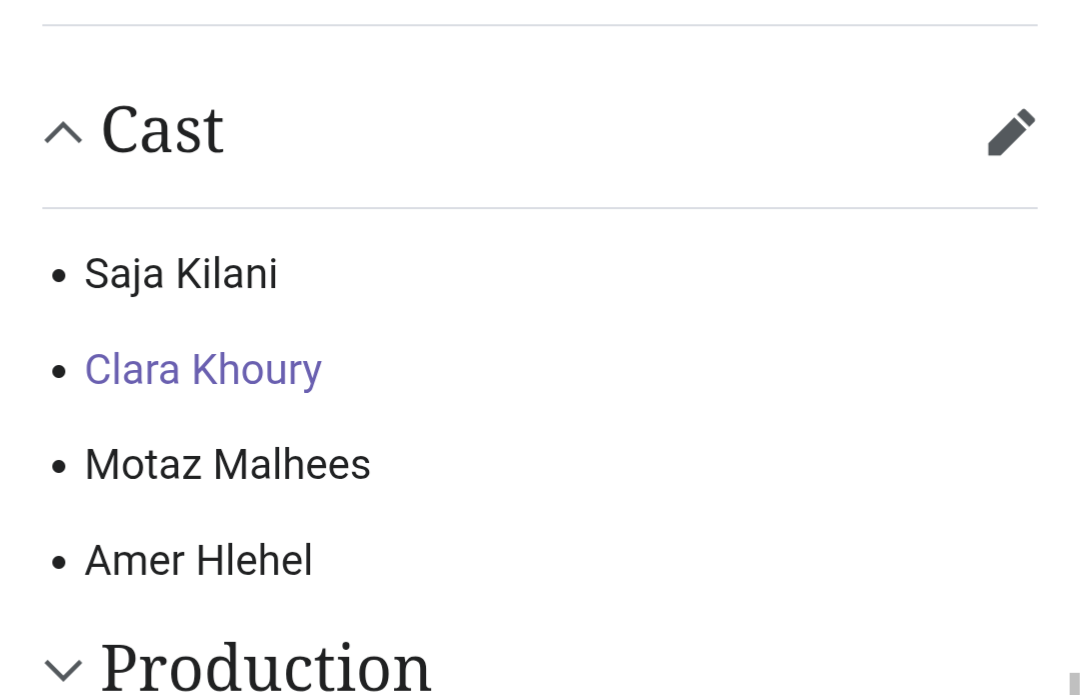
Task: Toggle the Production heading title
Action: pyautogui.click(x=266, y=667)
